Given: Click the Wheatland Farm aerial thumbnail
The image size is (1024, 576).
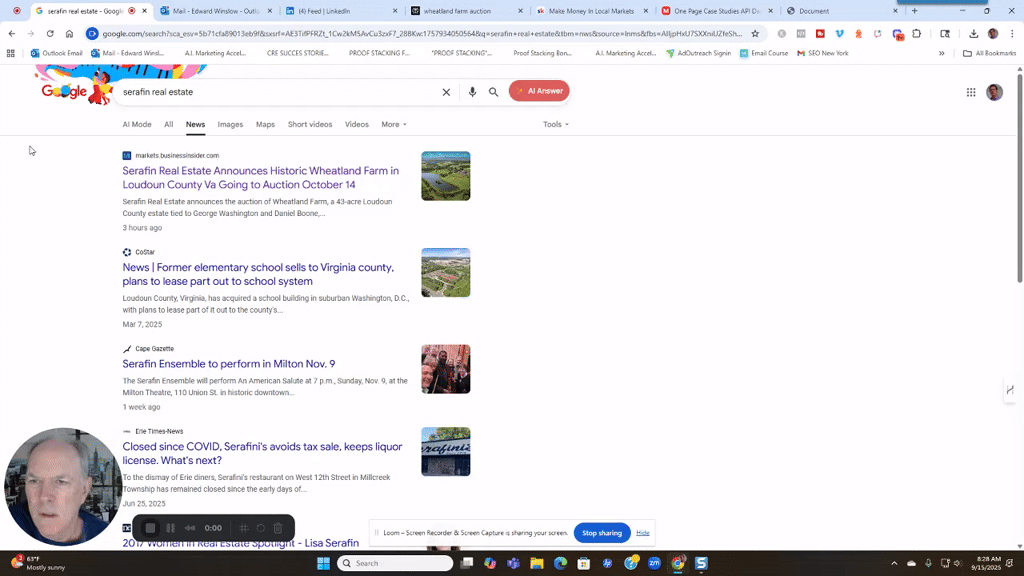Looking at the screenshot, I should click(445, 176).
